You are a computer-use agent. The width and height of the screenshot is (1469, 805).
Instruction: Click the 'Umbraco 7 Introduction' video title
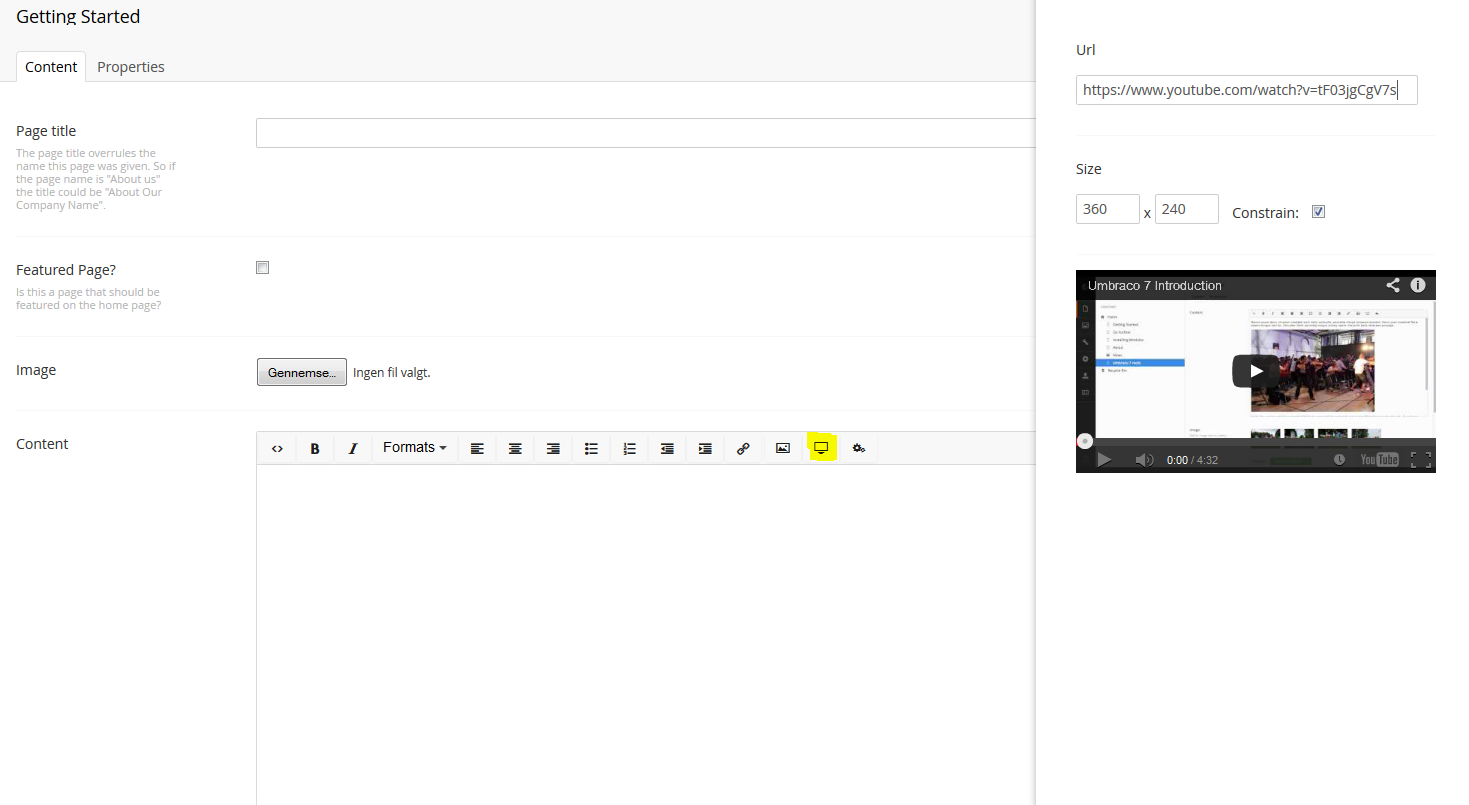click(1155, 285)
